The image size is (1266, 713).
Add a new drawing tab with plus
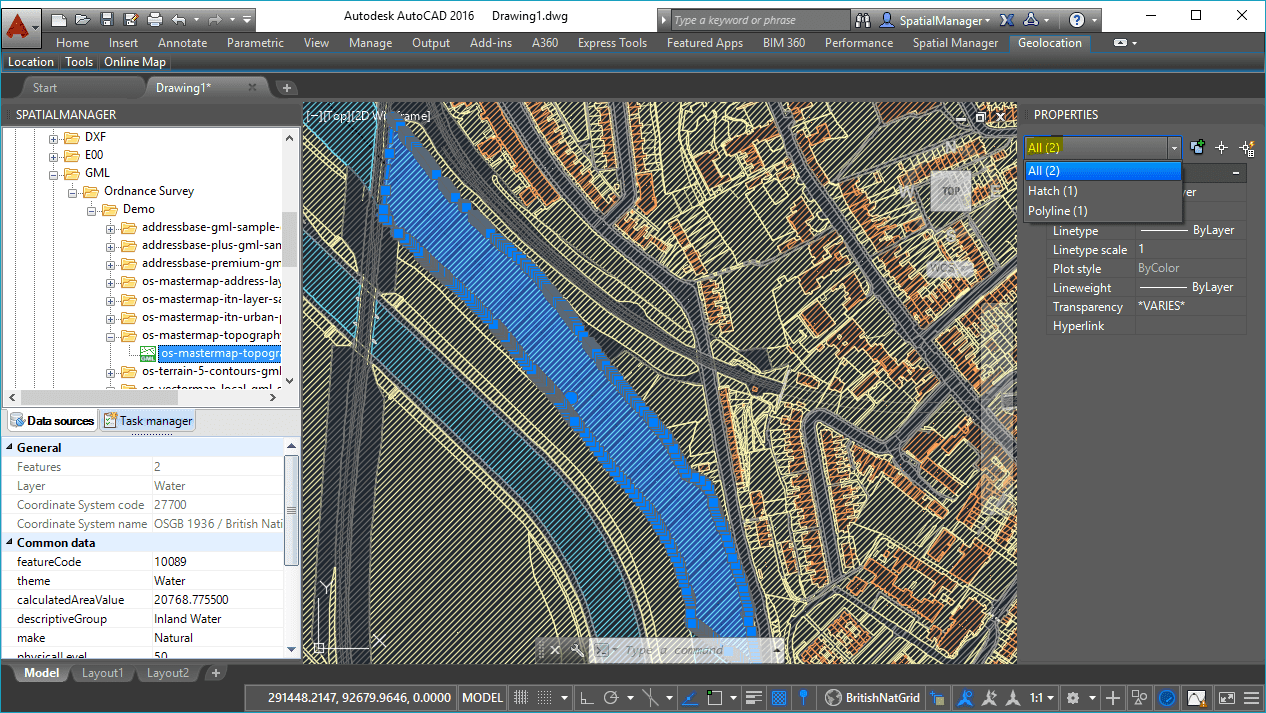pyautogui.click(x=286, y=88)
